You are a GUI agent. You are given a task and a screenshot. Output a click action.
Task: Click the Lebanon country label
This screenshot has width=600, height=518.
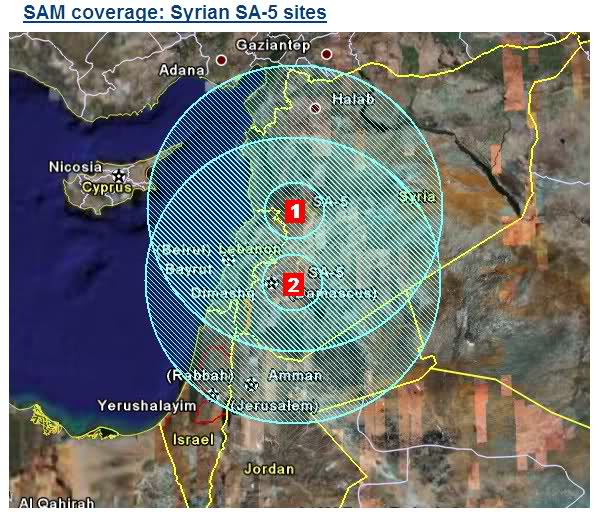pos(248,248)
